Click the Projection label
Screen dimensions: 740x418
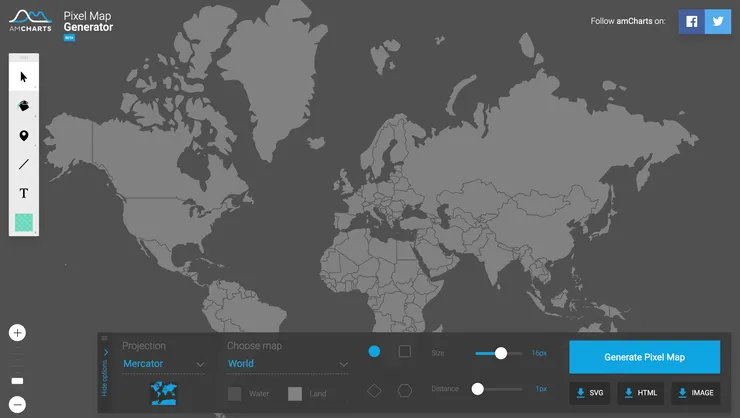coord(144,346)
